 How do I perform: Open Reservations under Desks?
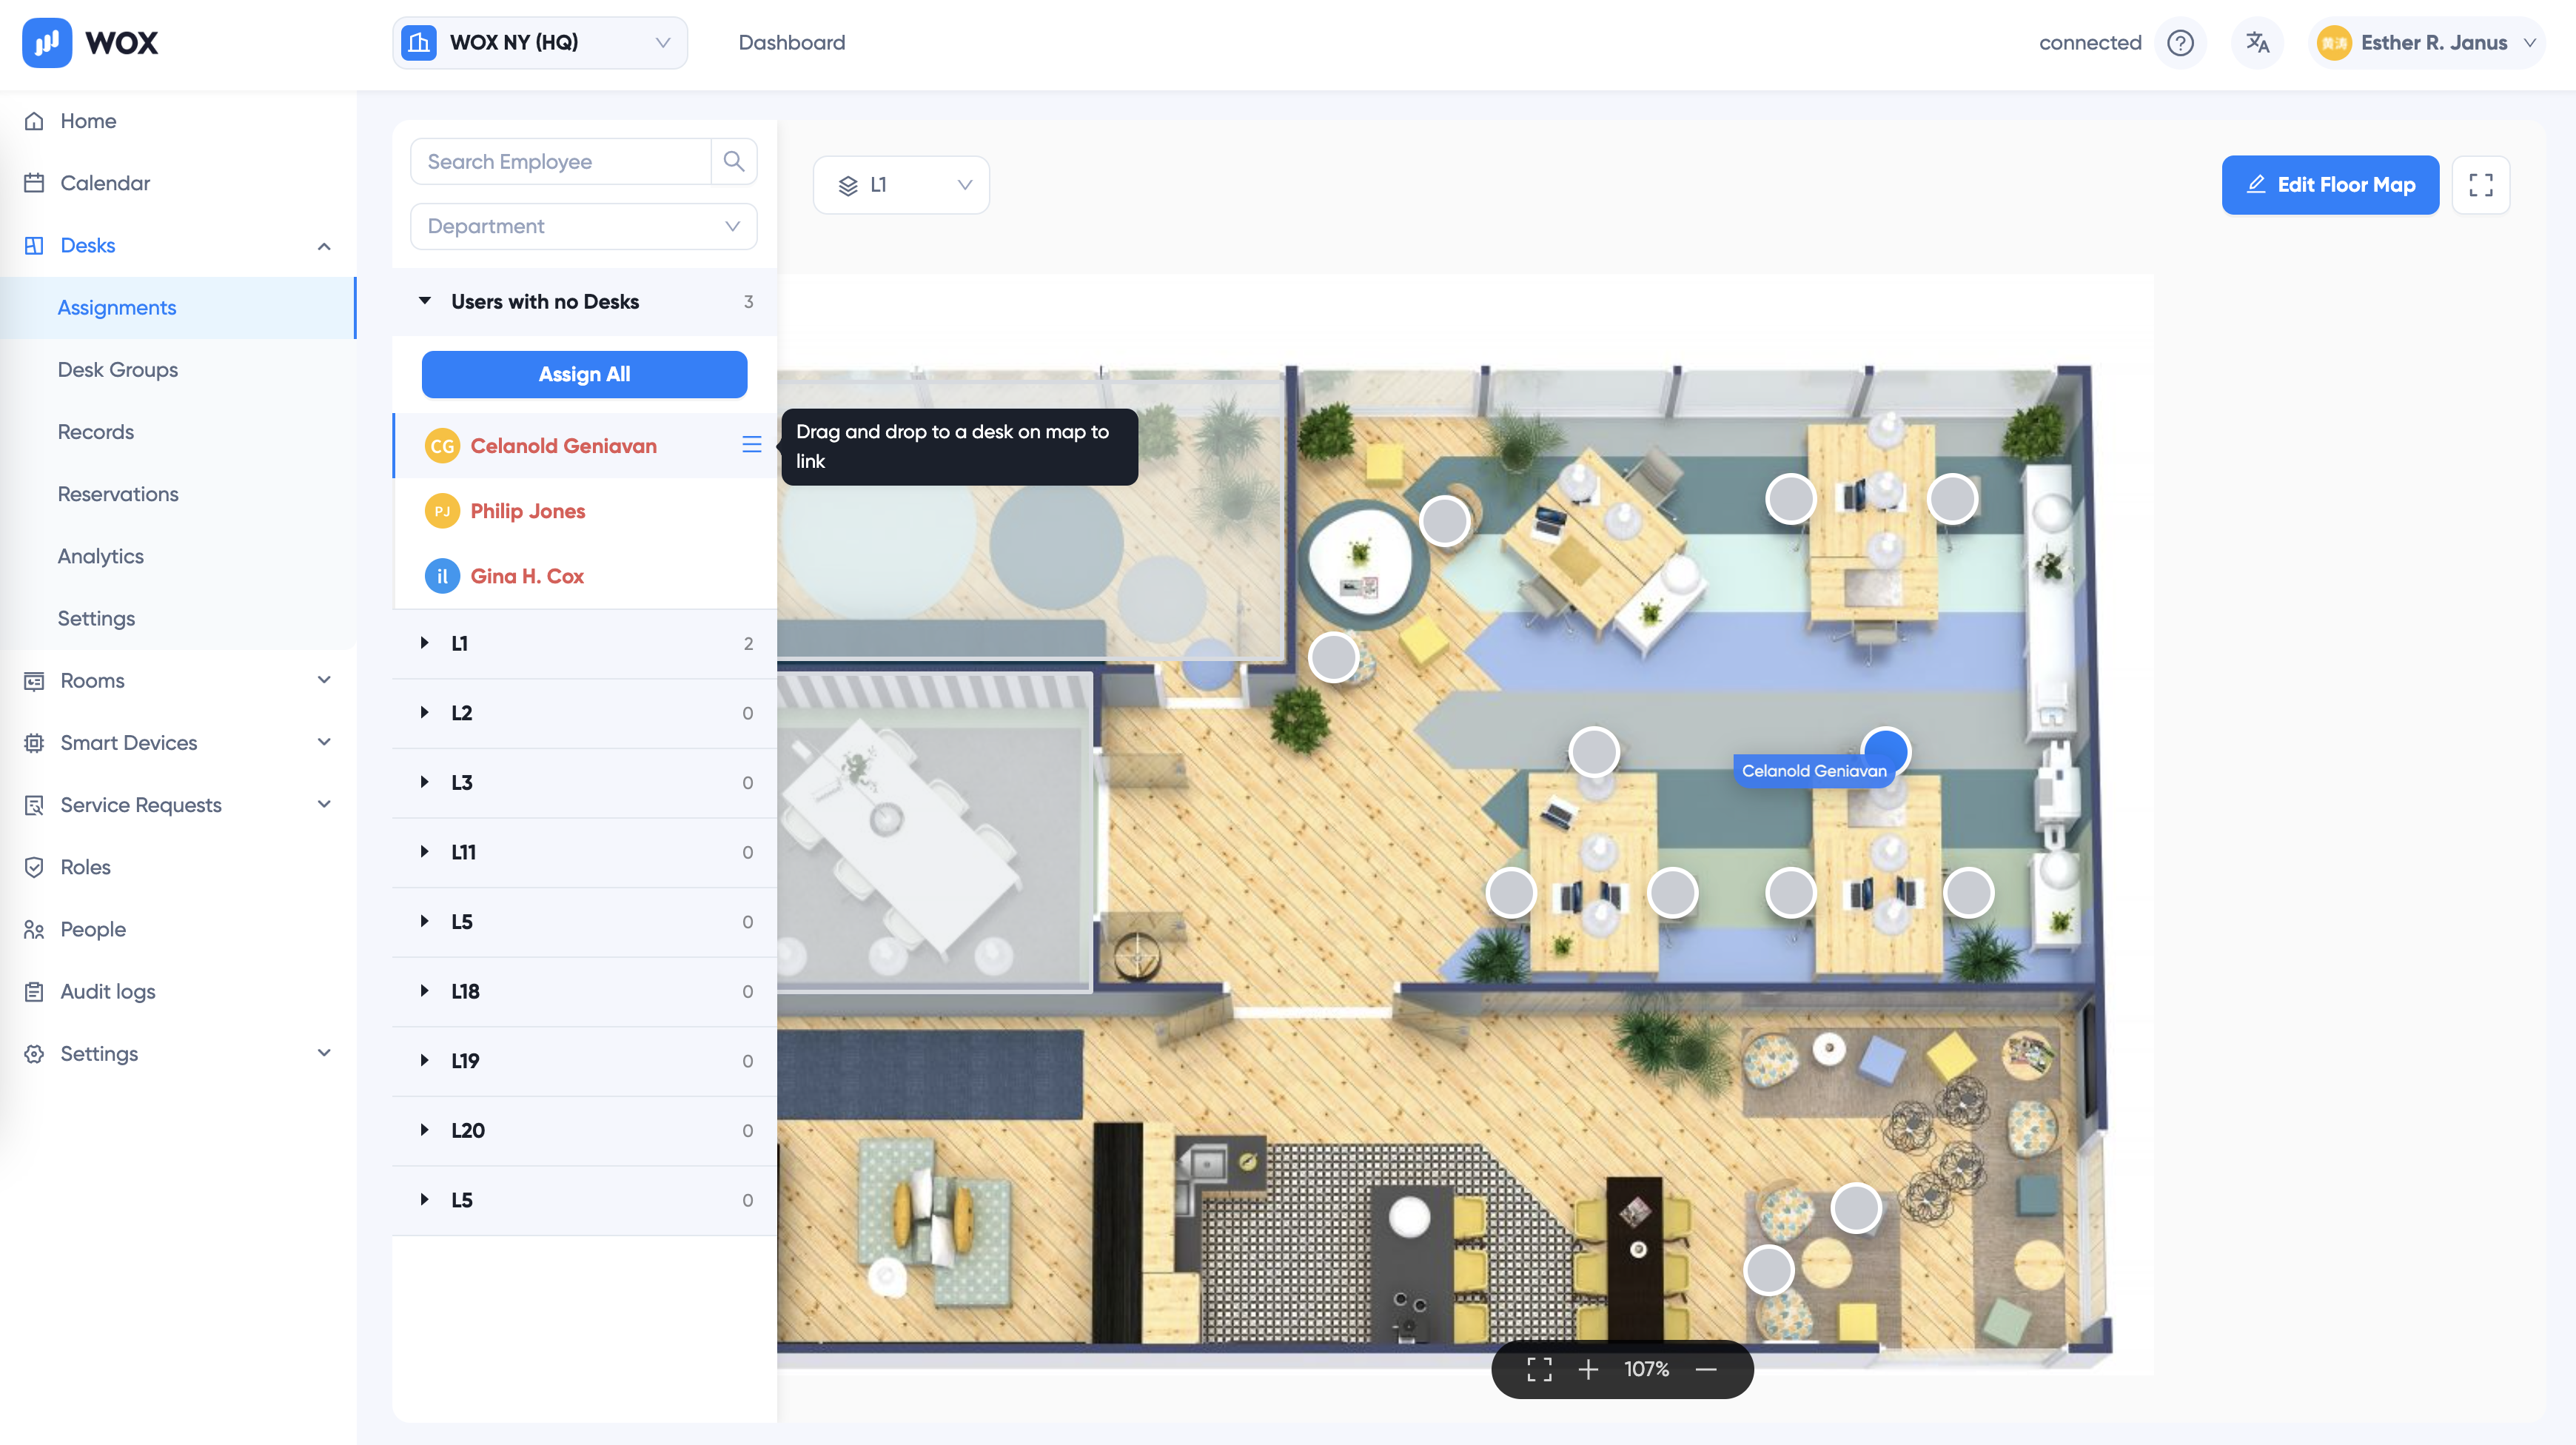coord(178,494)
